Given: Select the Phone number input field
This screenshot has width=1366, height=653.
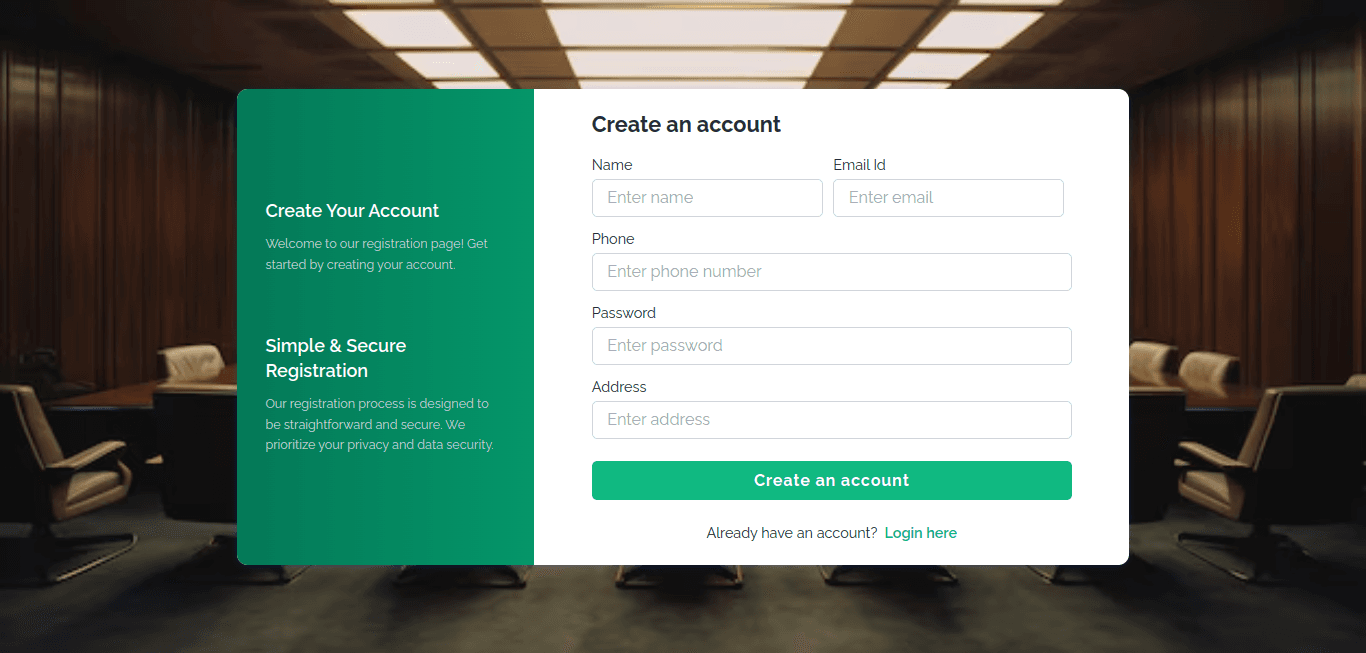Looking at the screenshot, I should point(831,272).
